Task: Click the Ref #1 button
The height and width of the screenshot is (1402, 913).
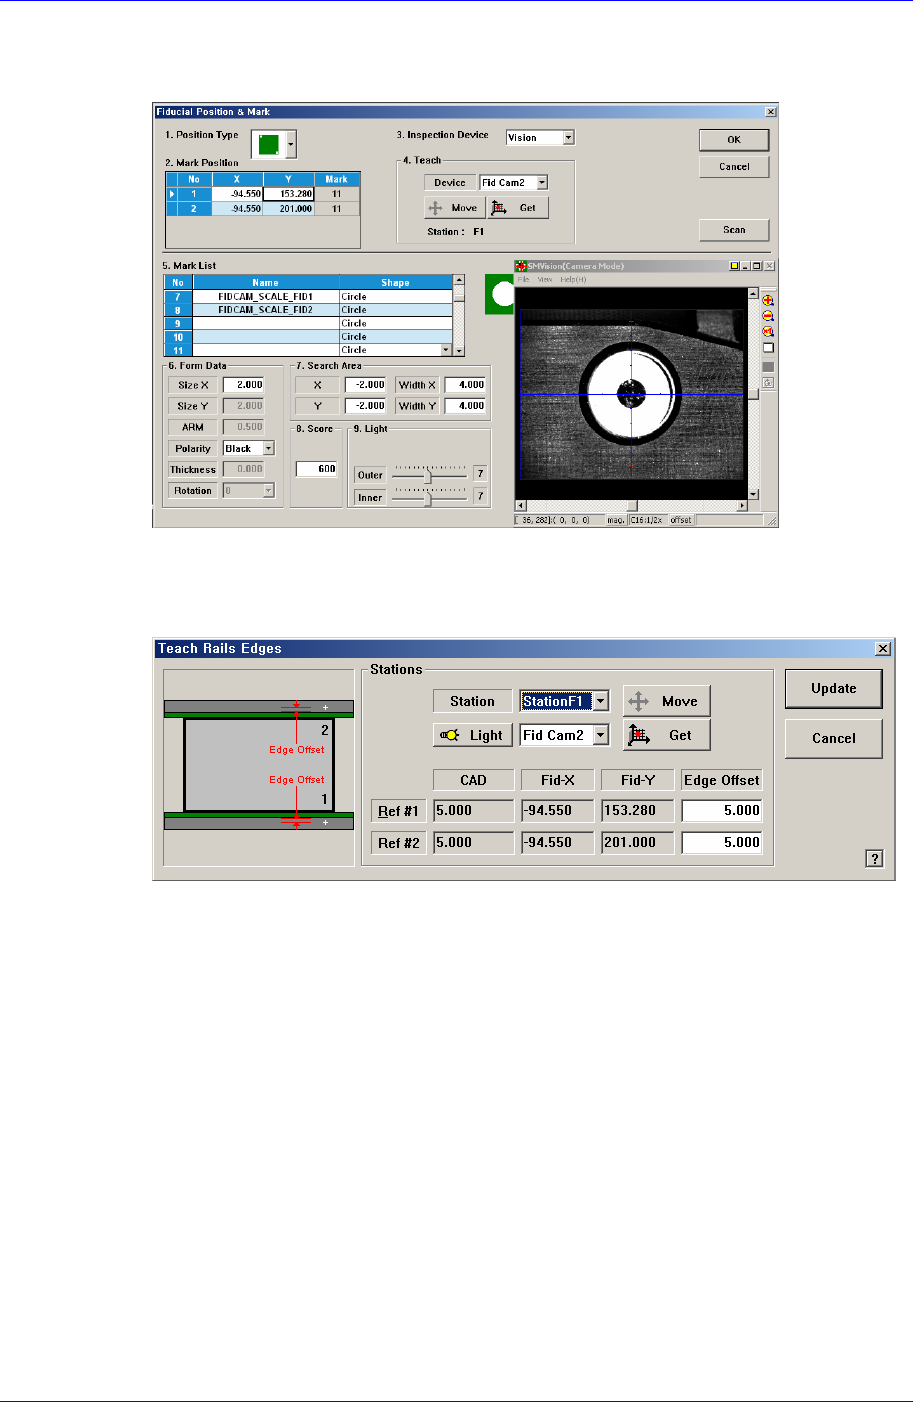Action: click(x=398, y=811)
